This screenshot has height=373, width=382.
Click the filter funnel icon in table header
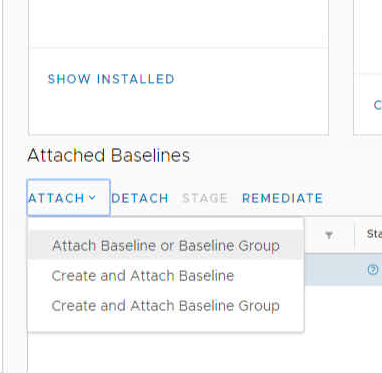click(x=329, y=235)
